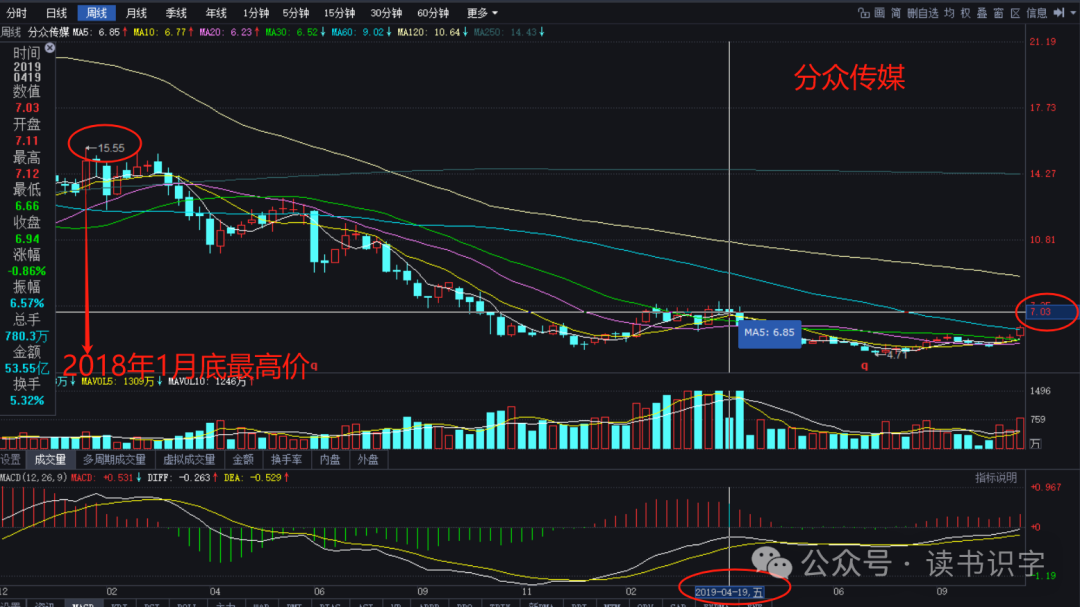Select the 30分钟 period tab
The height and width of the screenshot is (607, 1080).
(386, 13)
